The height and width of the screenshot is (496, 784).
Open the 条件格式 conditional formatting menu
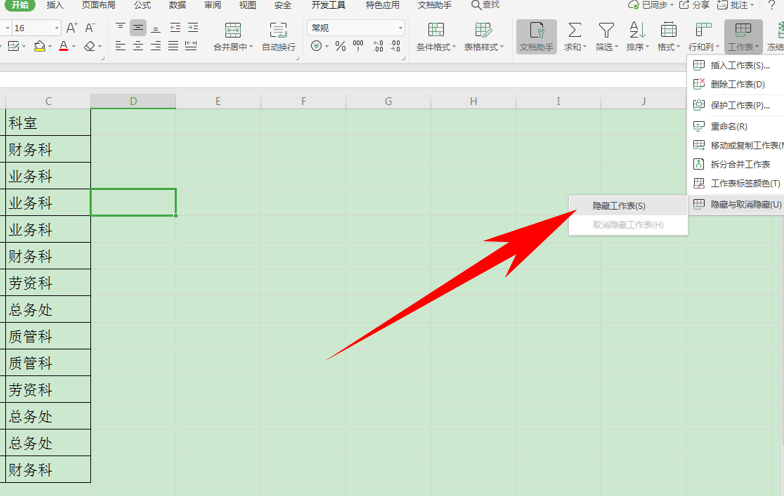click(436, 36)
